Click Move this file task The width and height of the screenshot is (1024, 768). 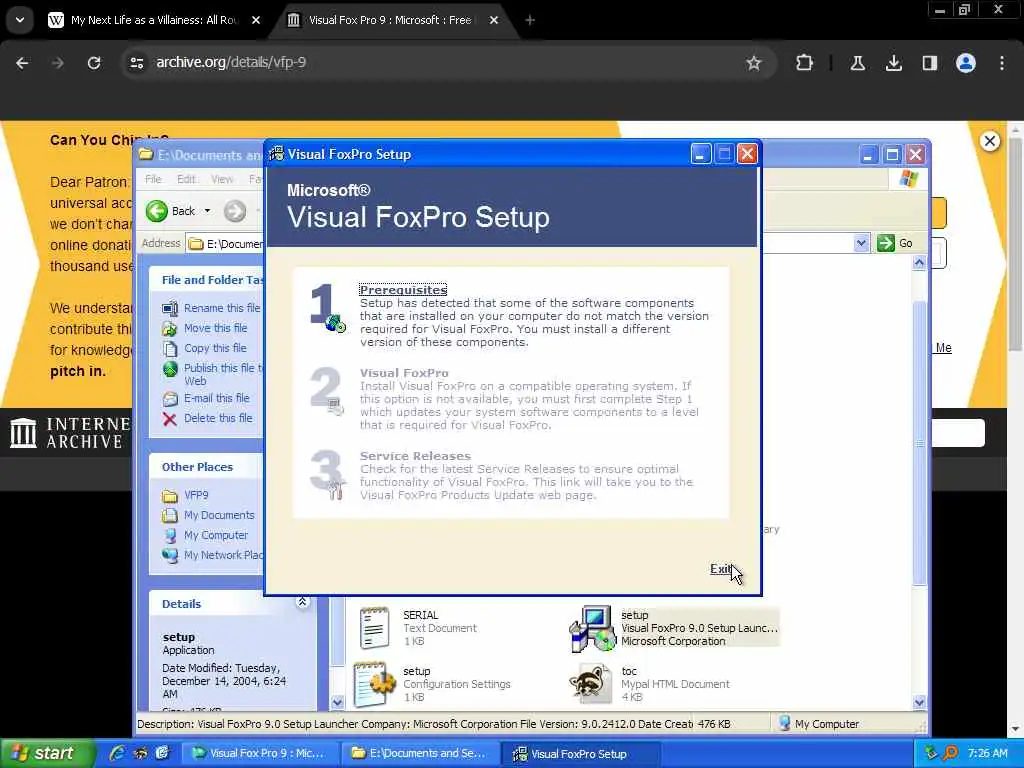pyautogui.click(x=216, y=328)
